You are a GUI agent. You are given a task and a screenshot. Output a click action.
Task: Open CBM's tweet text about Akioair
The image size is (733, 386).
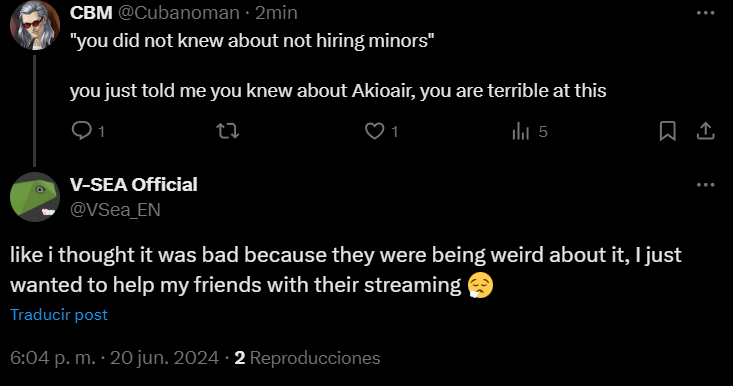[x=338, y=91]
